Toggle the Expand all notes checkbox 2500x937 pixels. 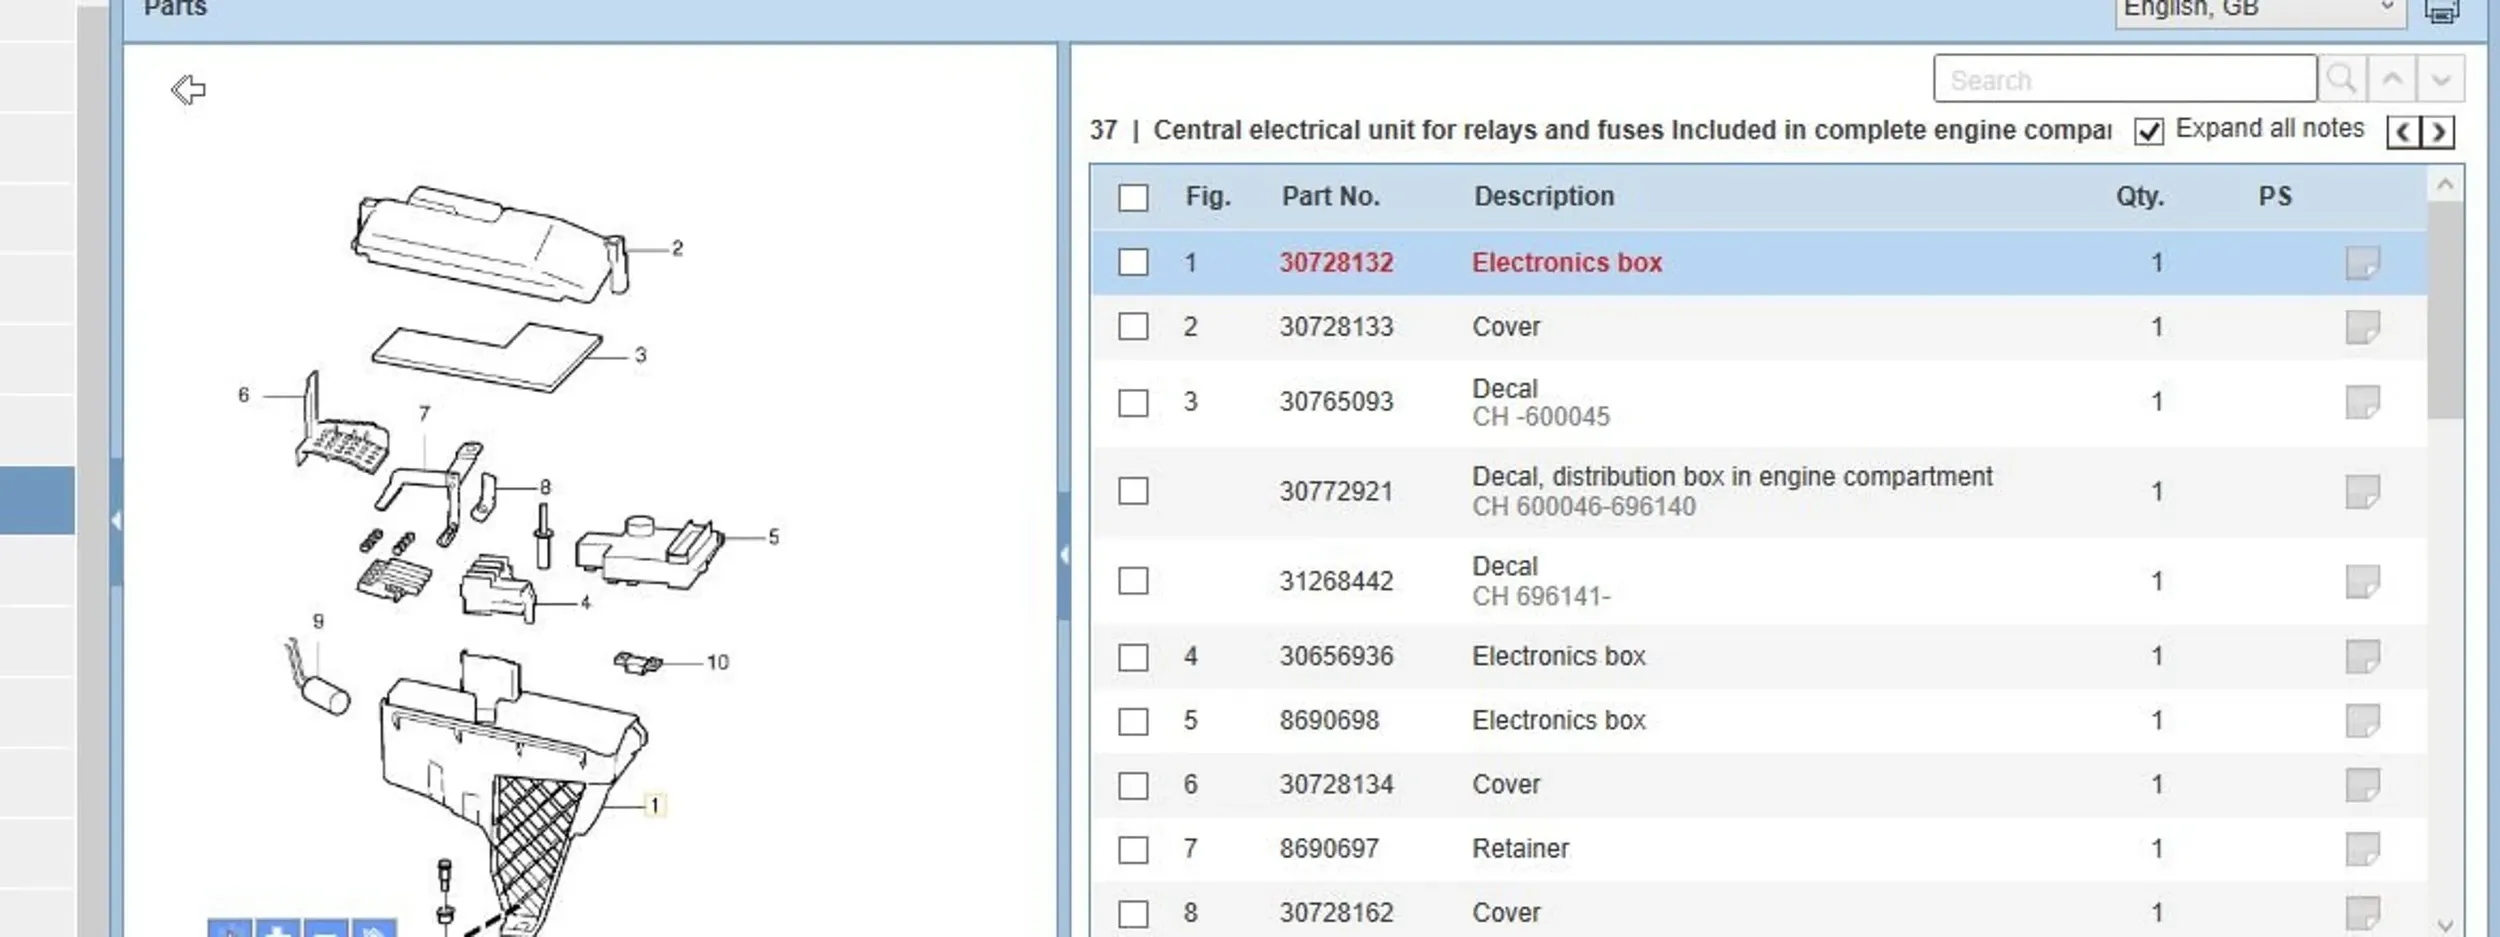point(2148,131)
